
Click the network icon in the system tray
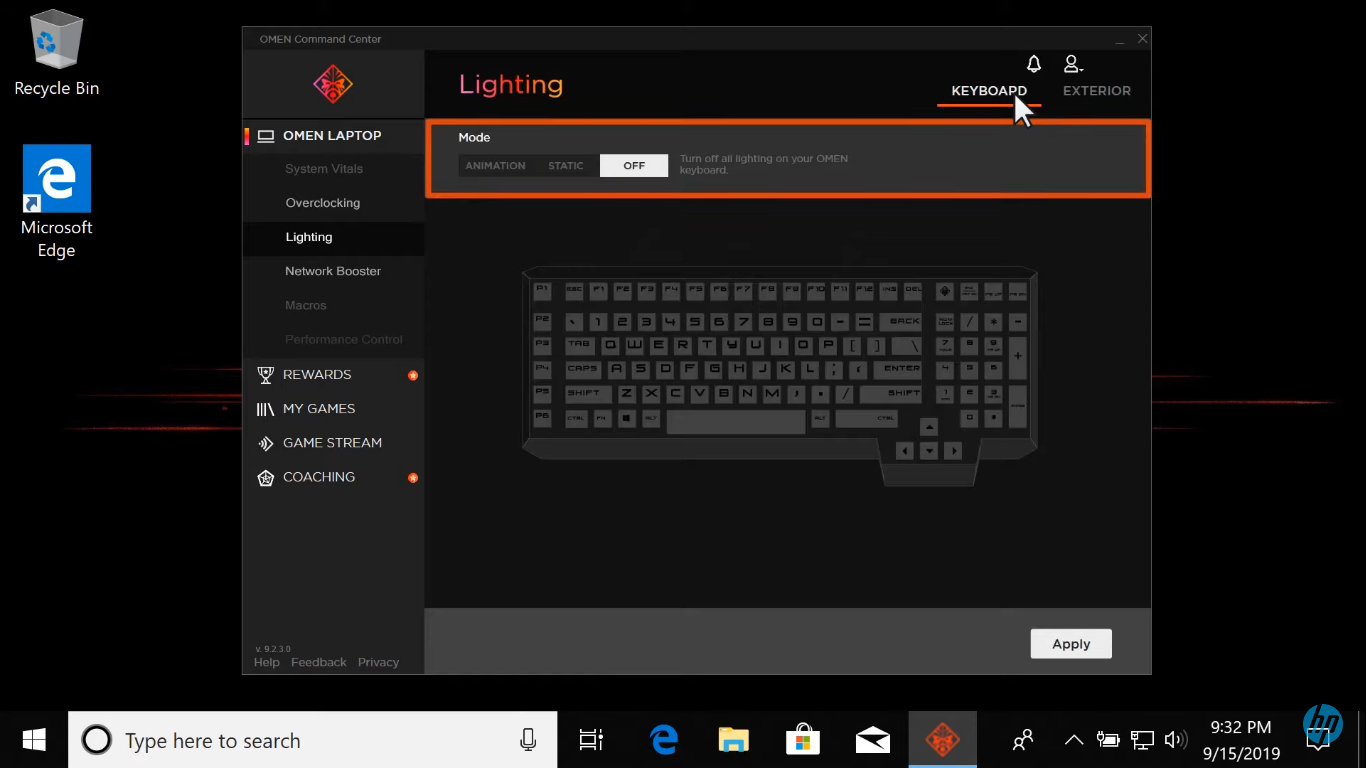pos(1142,741)
